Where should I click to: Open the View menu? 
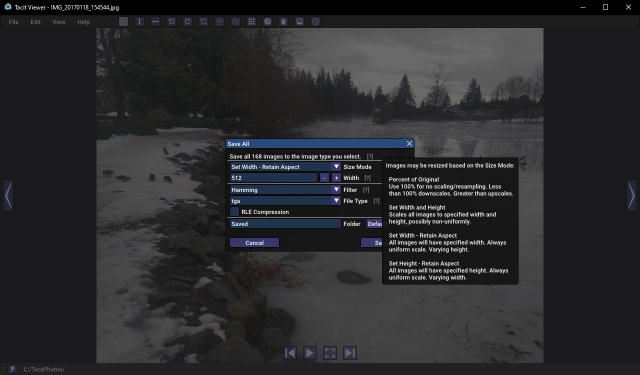pos(59,22)
